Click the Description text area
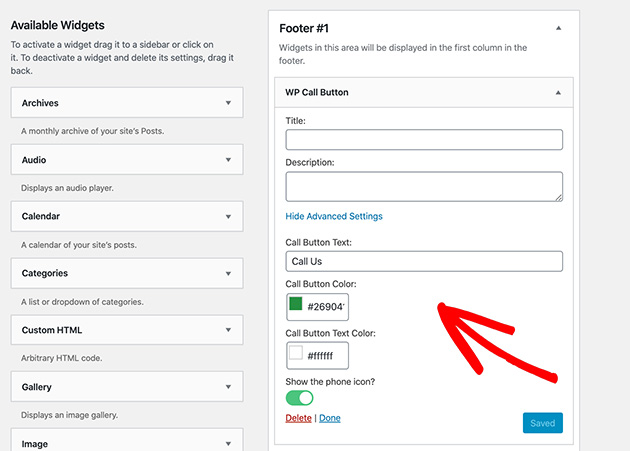This screenshot has height=451, width=630. pyautogui.click(x=424, y=187)
